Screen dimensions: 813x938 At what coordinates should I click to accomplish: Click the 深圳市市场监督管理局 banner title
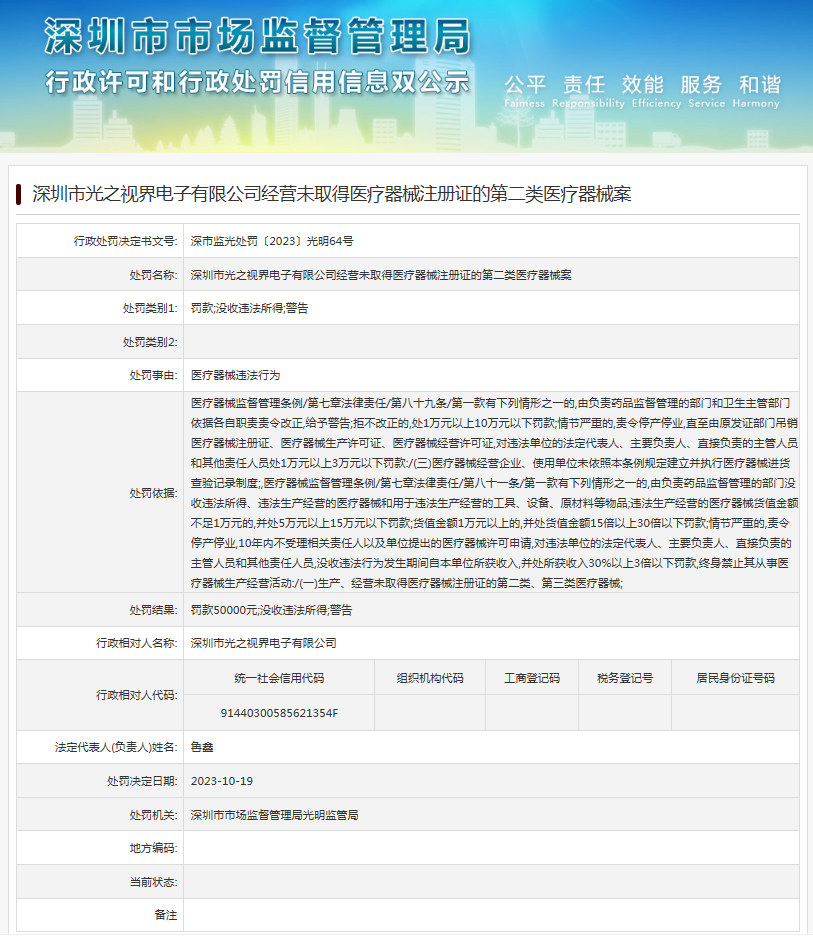(258, 36)
